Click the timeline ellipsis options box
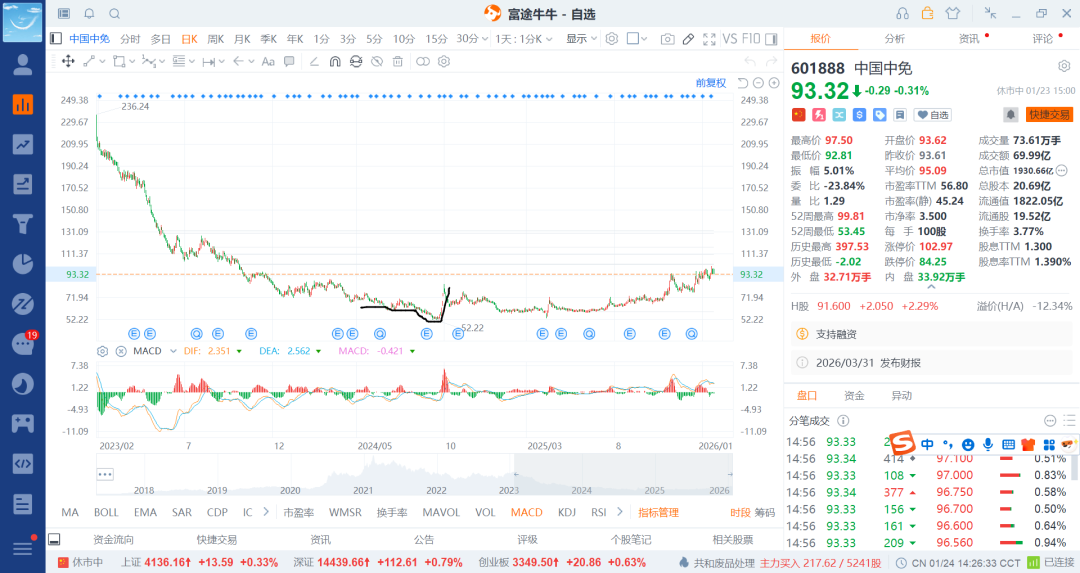The height and width of the screenshot is (573, 1080). (x=105, y=475)
